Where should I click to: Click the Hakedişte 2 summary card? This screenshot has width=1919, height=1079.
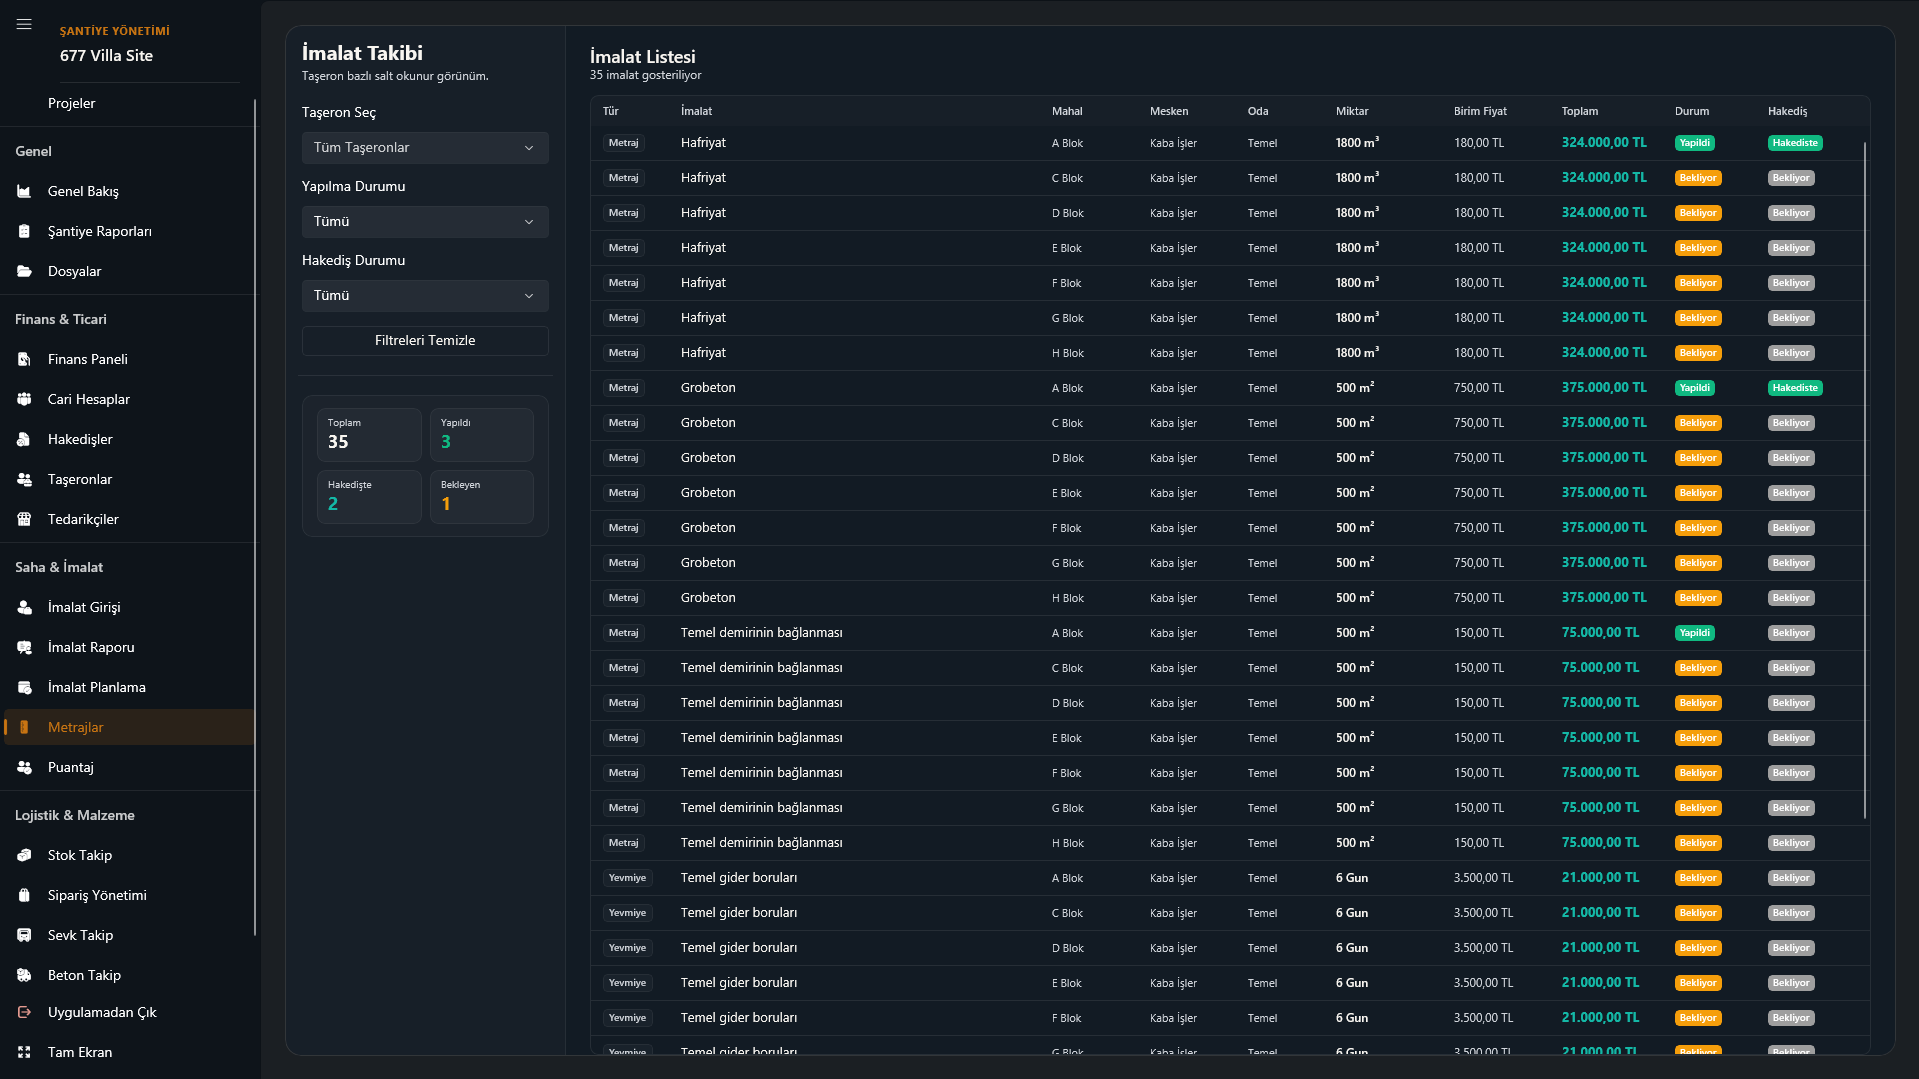pos(369,497)
